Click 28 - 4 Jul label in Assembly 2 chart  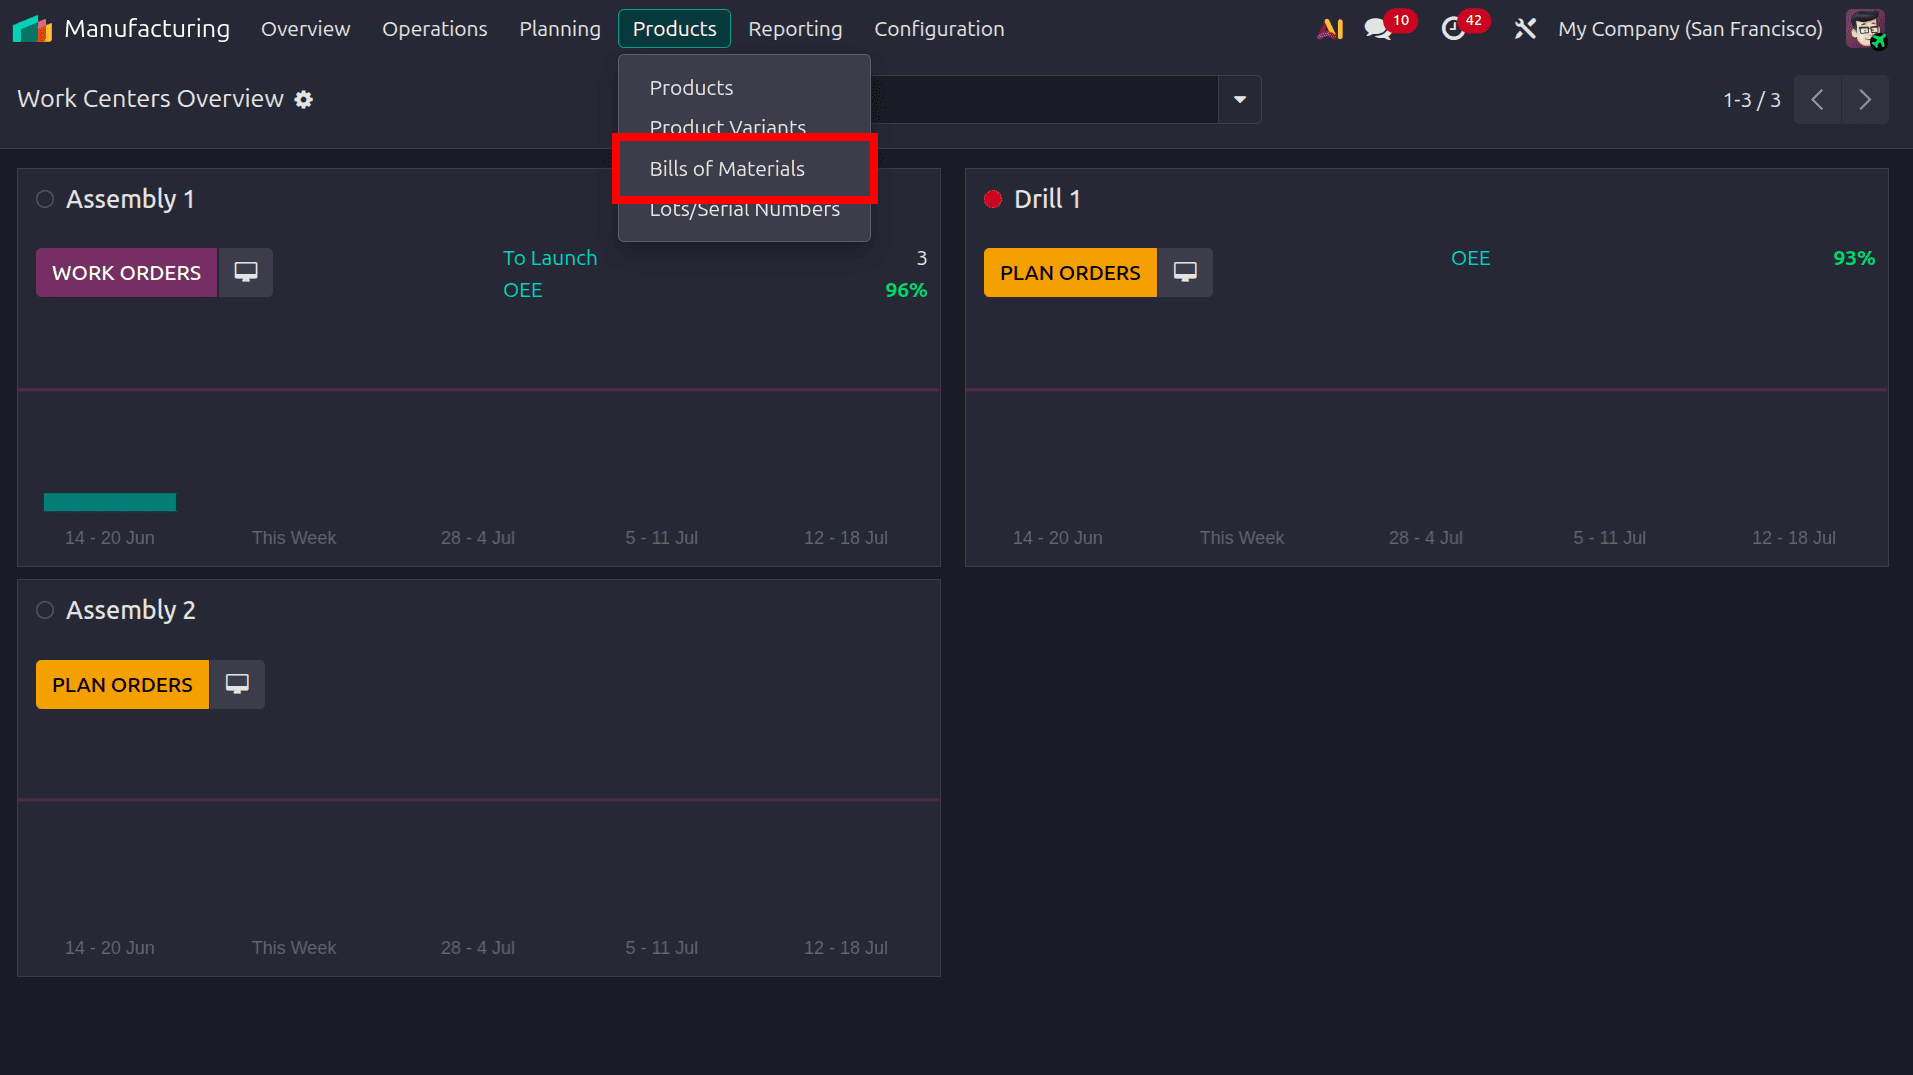click(x=478, y=948)
